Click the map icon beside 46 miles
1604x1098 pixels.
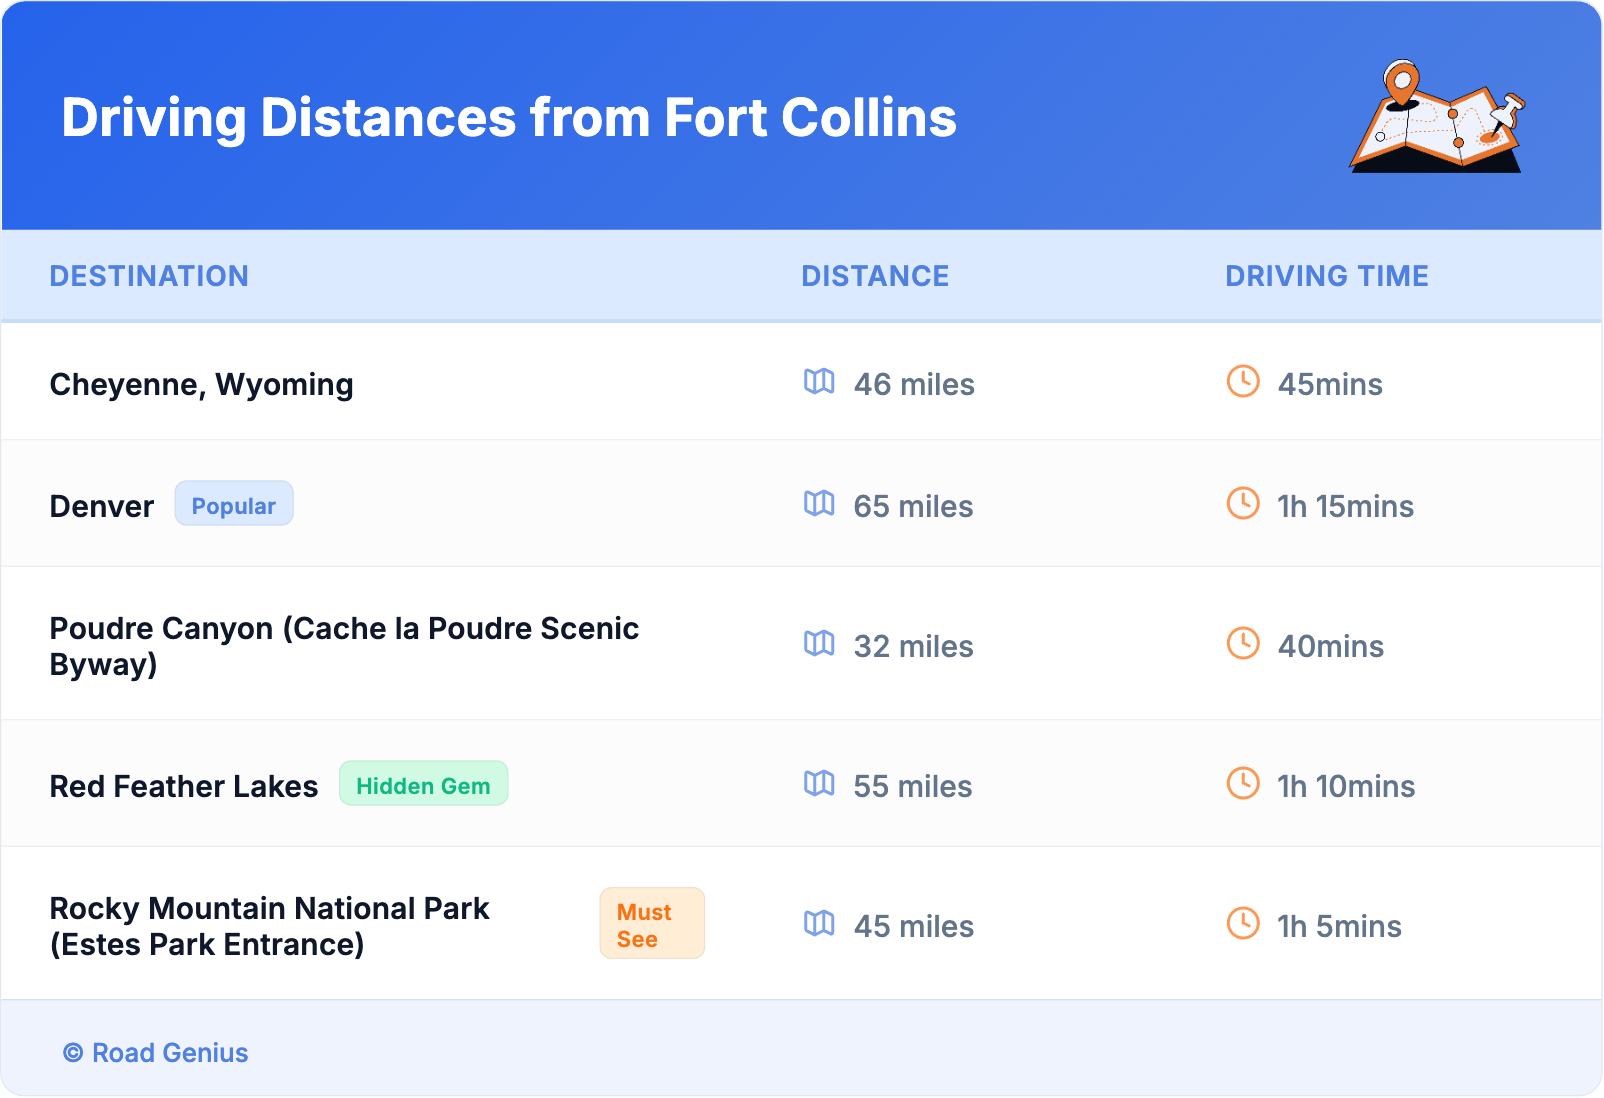point(819,382)
